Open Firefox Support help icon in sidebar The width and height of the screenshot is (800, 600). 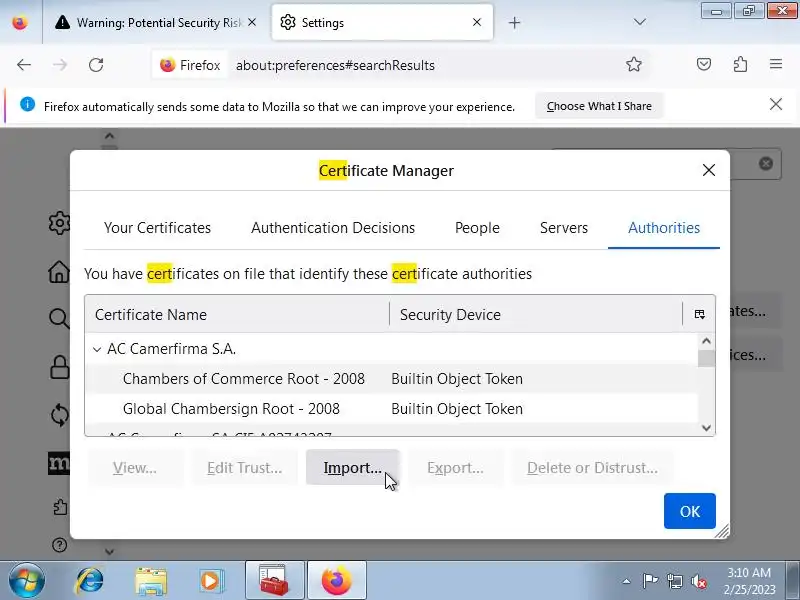59,545
